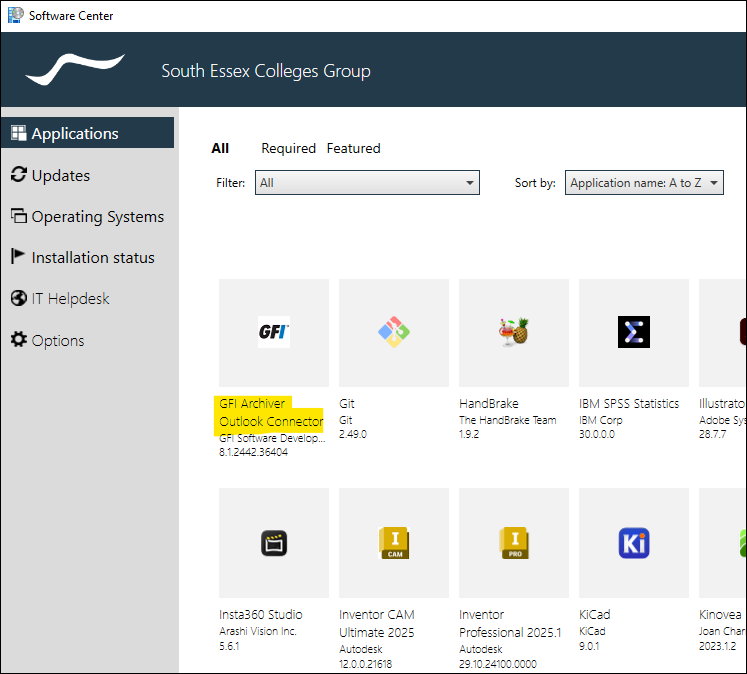Viewport: 747px width, 674px height.
Task: Open the IT Helpdesk label
Action: coord(71,299)
